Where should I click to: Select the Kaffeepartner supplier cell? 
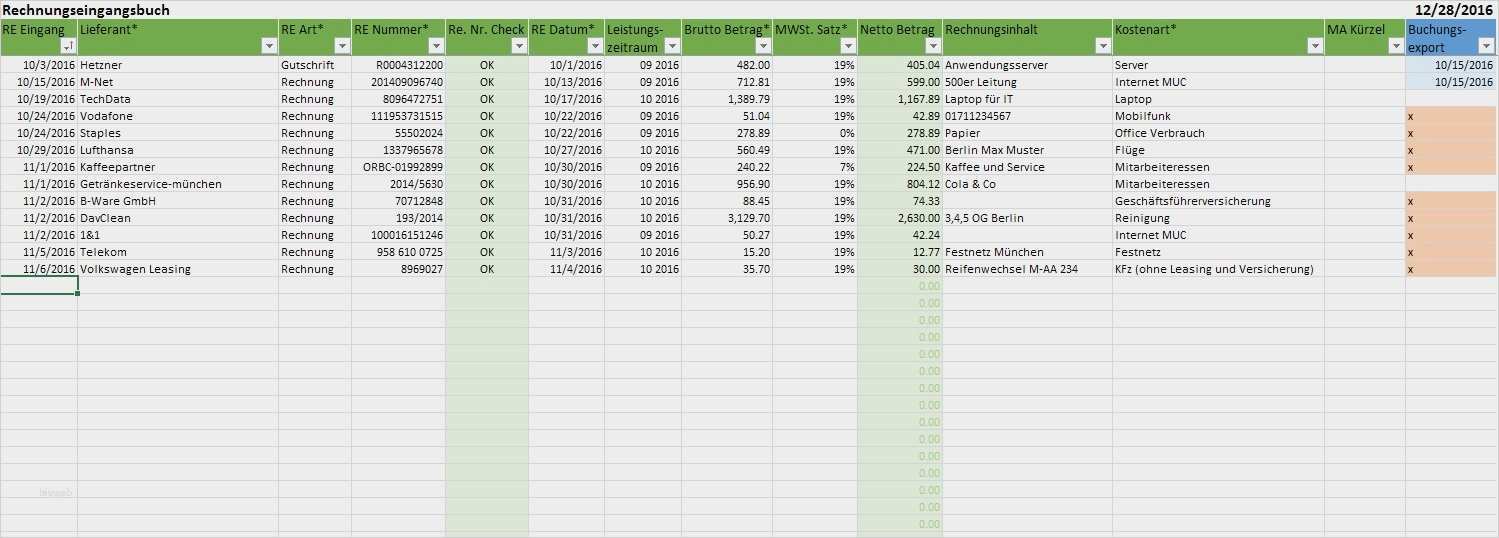[178, 167]
